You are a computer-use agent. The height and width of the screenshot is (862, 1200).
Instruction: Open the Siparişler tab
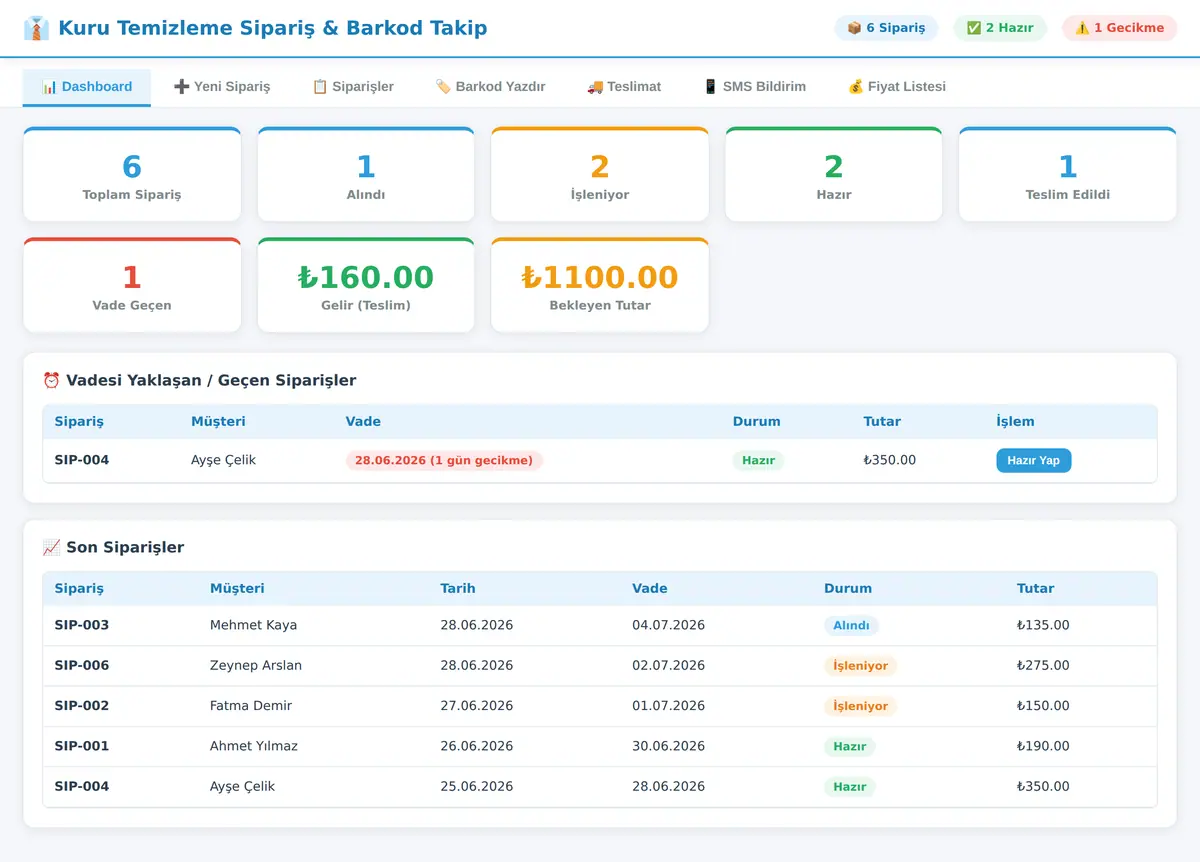352,87
